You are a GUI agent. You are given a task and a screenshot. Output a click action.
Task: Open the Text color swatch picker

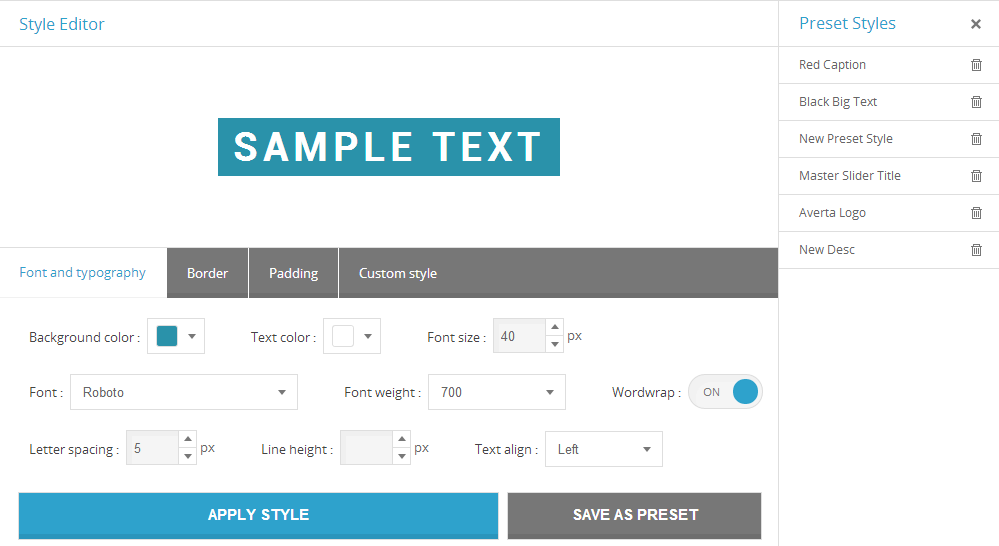[x=352, y=337]
